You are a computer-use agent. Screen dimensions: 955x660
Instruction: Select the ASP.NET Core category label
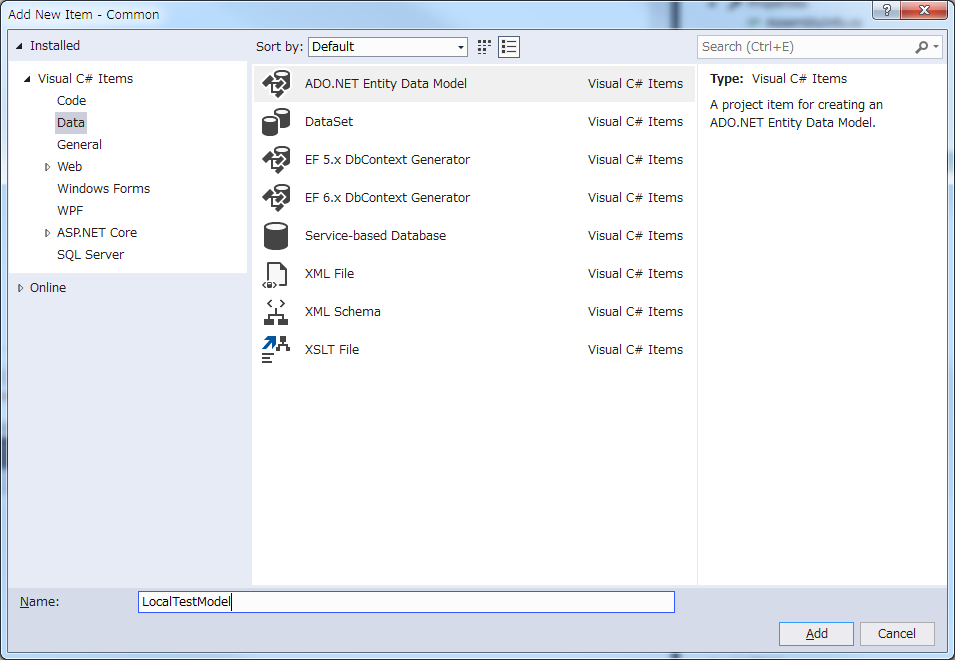pos(97,233)
